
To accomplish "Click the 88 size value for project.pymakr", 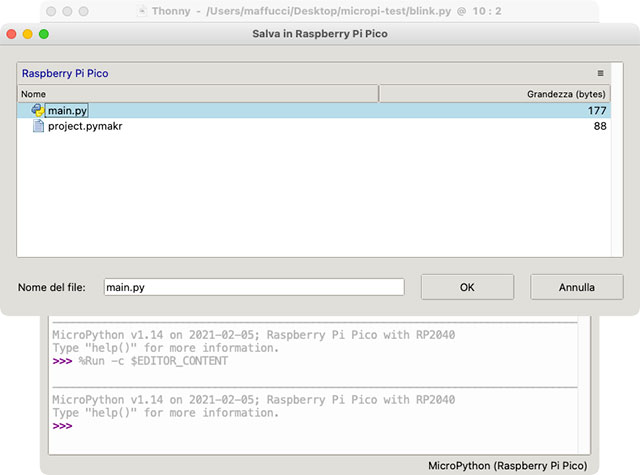I will click(600, 127).
